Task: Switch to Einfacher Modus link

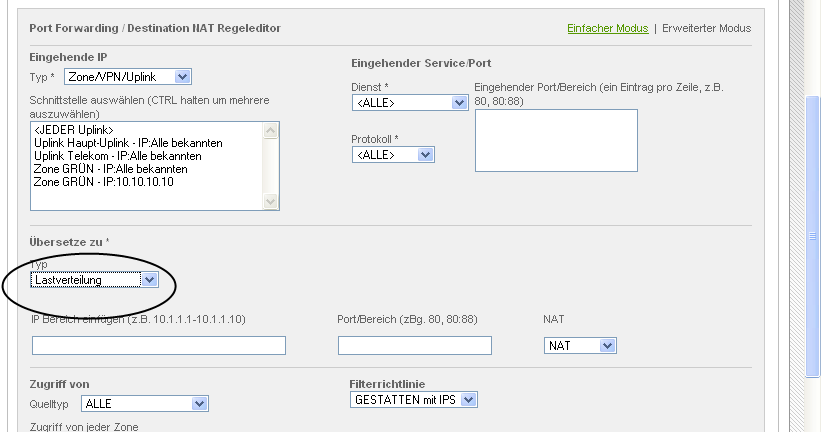Action: (607, 28)
